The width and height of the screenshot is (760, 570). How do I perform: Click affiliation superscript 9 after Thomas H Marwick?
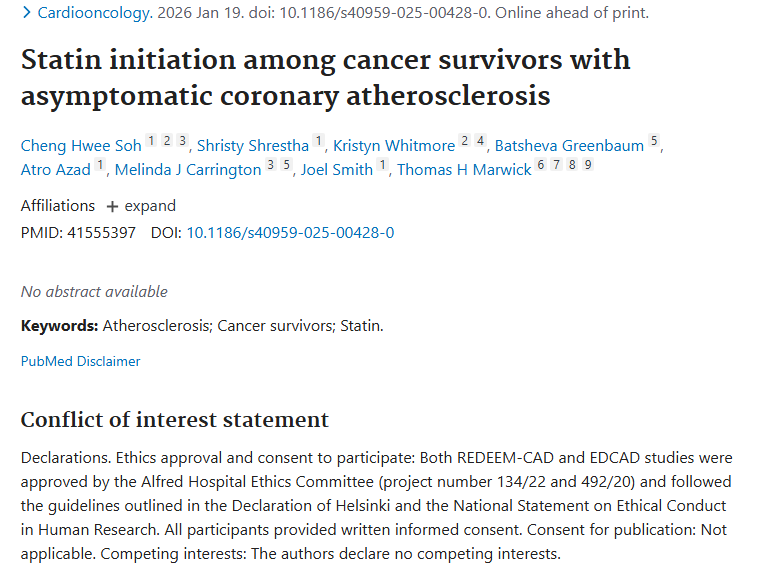(589, 166)
